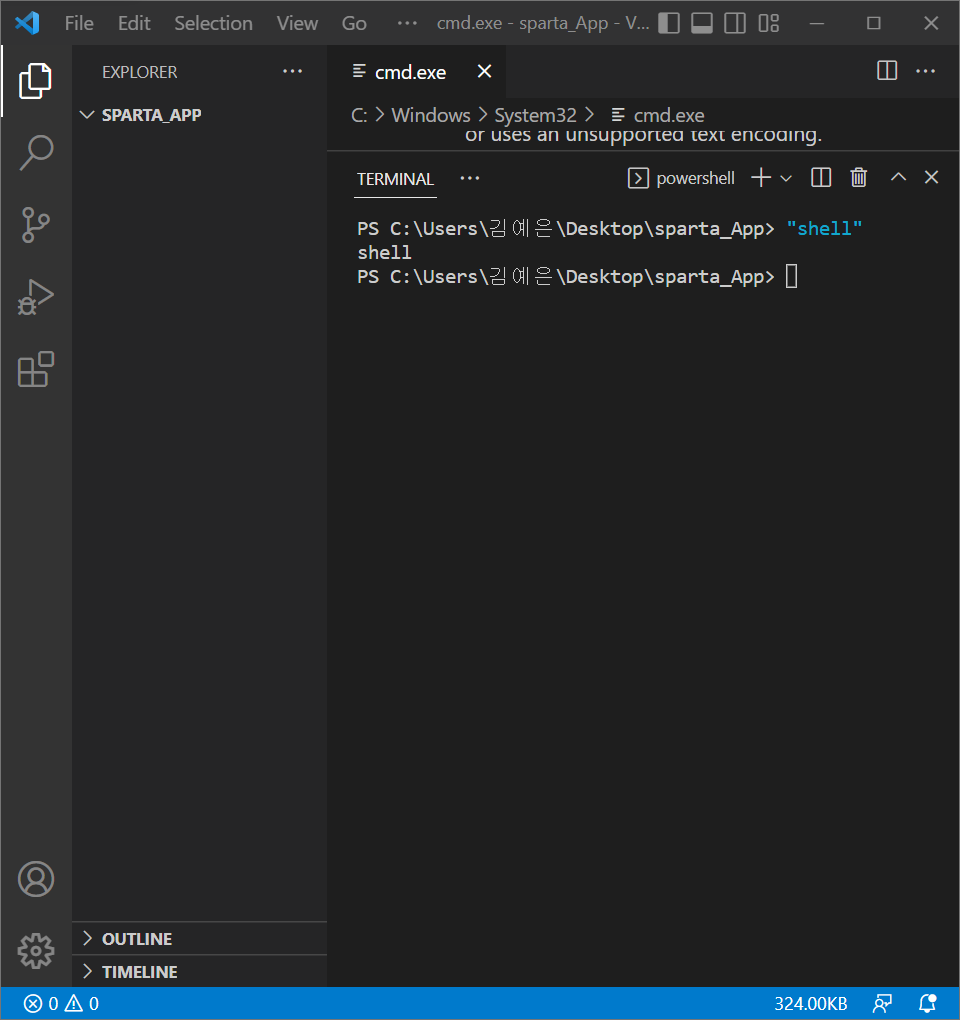Open the Selection menu
This screenshot has width=960, height=1020.
[213, 23]
